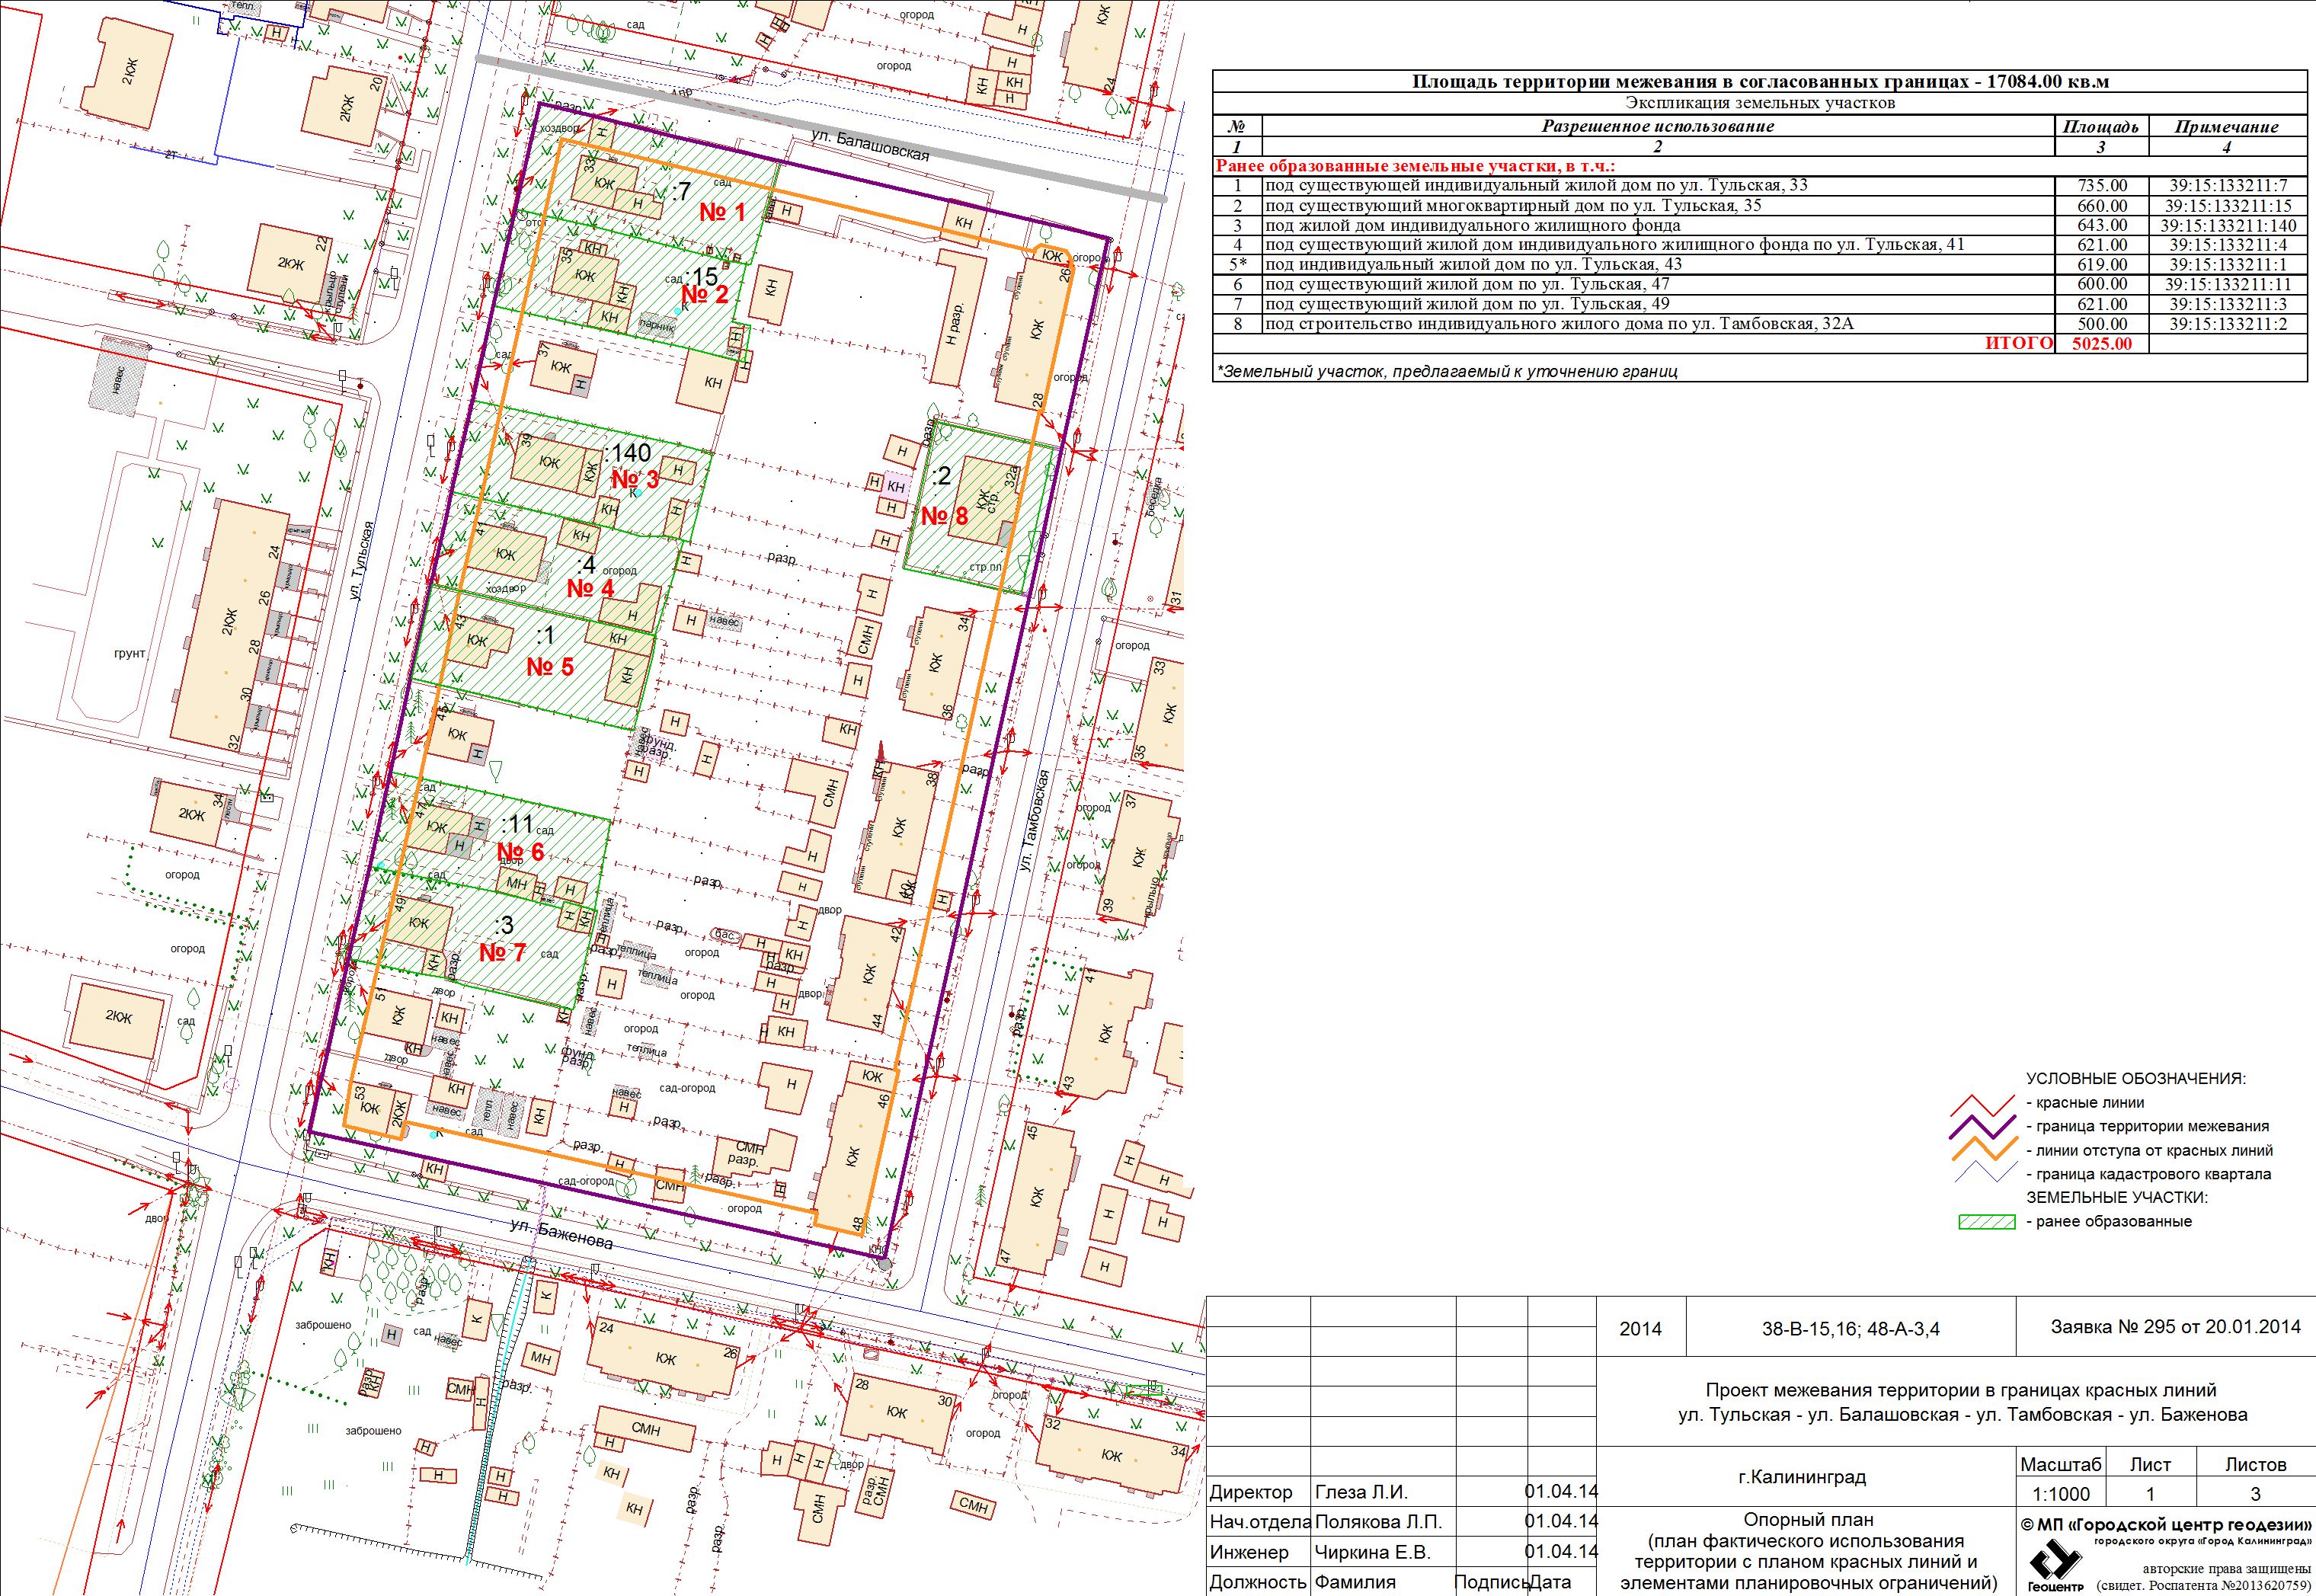Click the green hatched legend swatch
Viewport: 2316px width, 1596px height.
tap(1986, 1222)
